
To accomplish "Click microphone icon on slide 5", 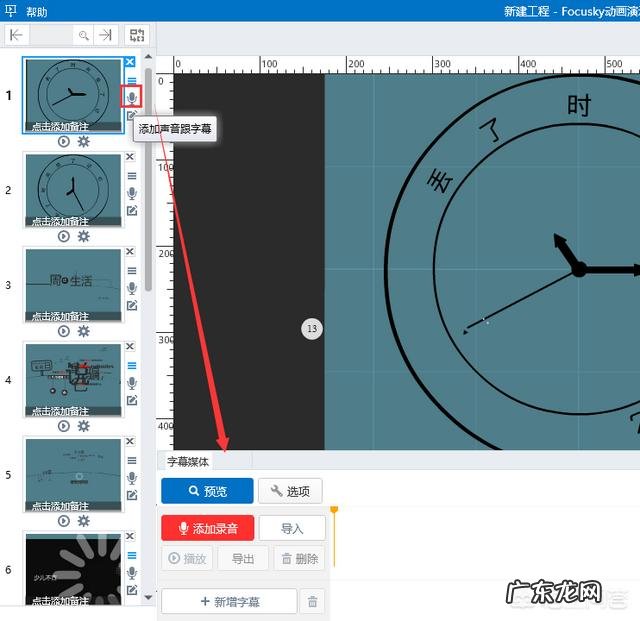I will (131, 478).
